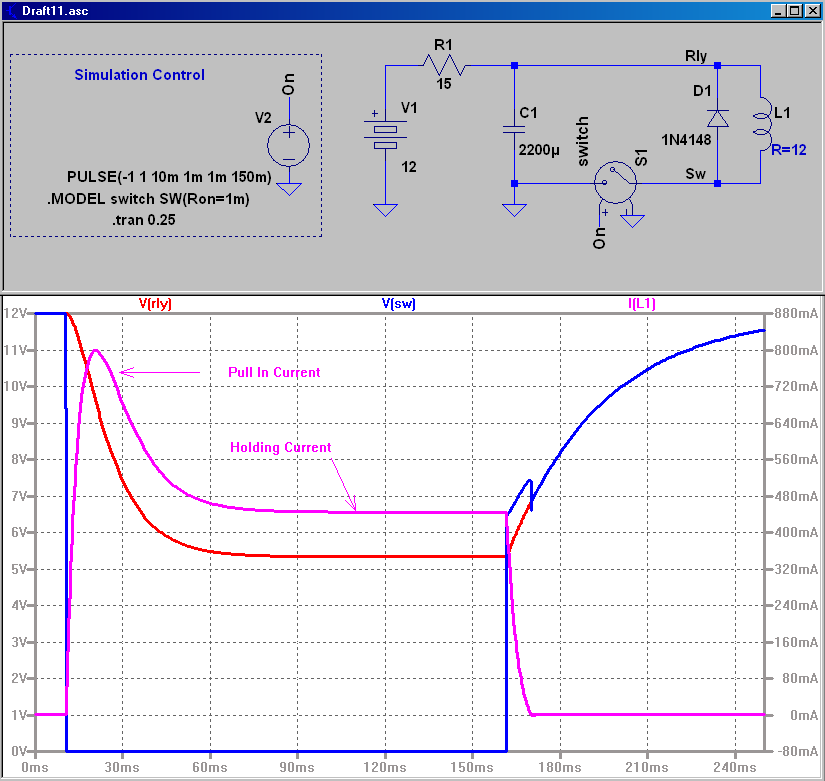Click the V2 voltage source symbol
The image size is (825, 781).
(x=288, y=145)
